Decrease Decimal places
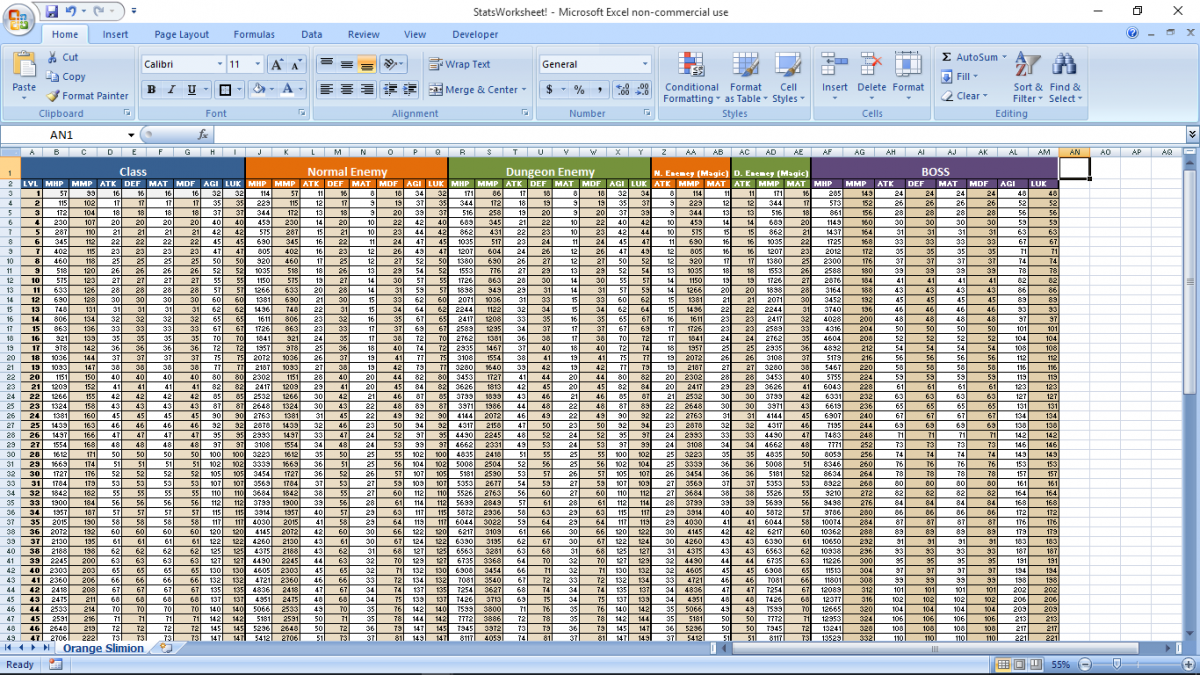This screenshot has width=1200, height=675. pos(643,90)
